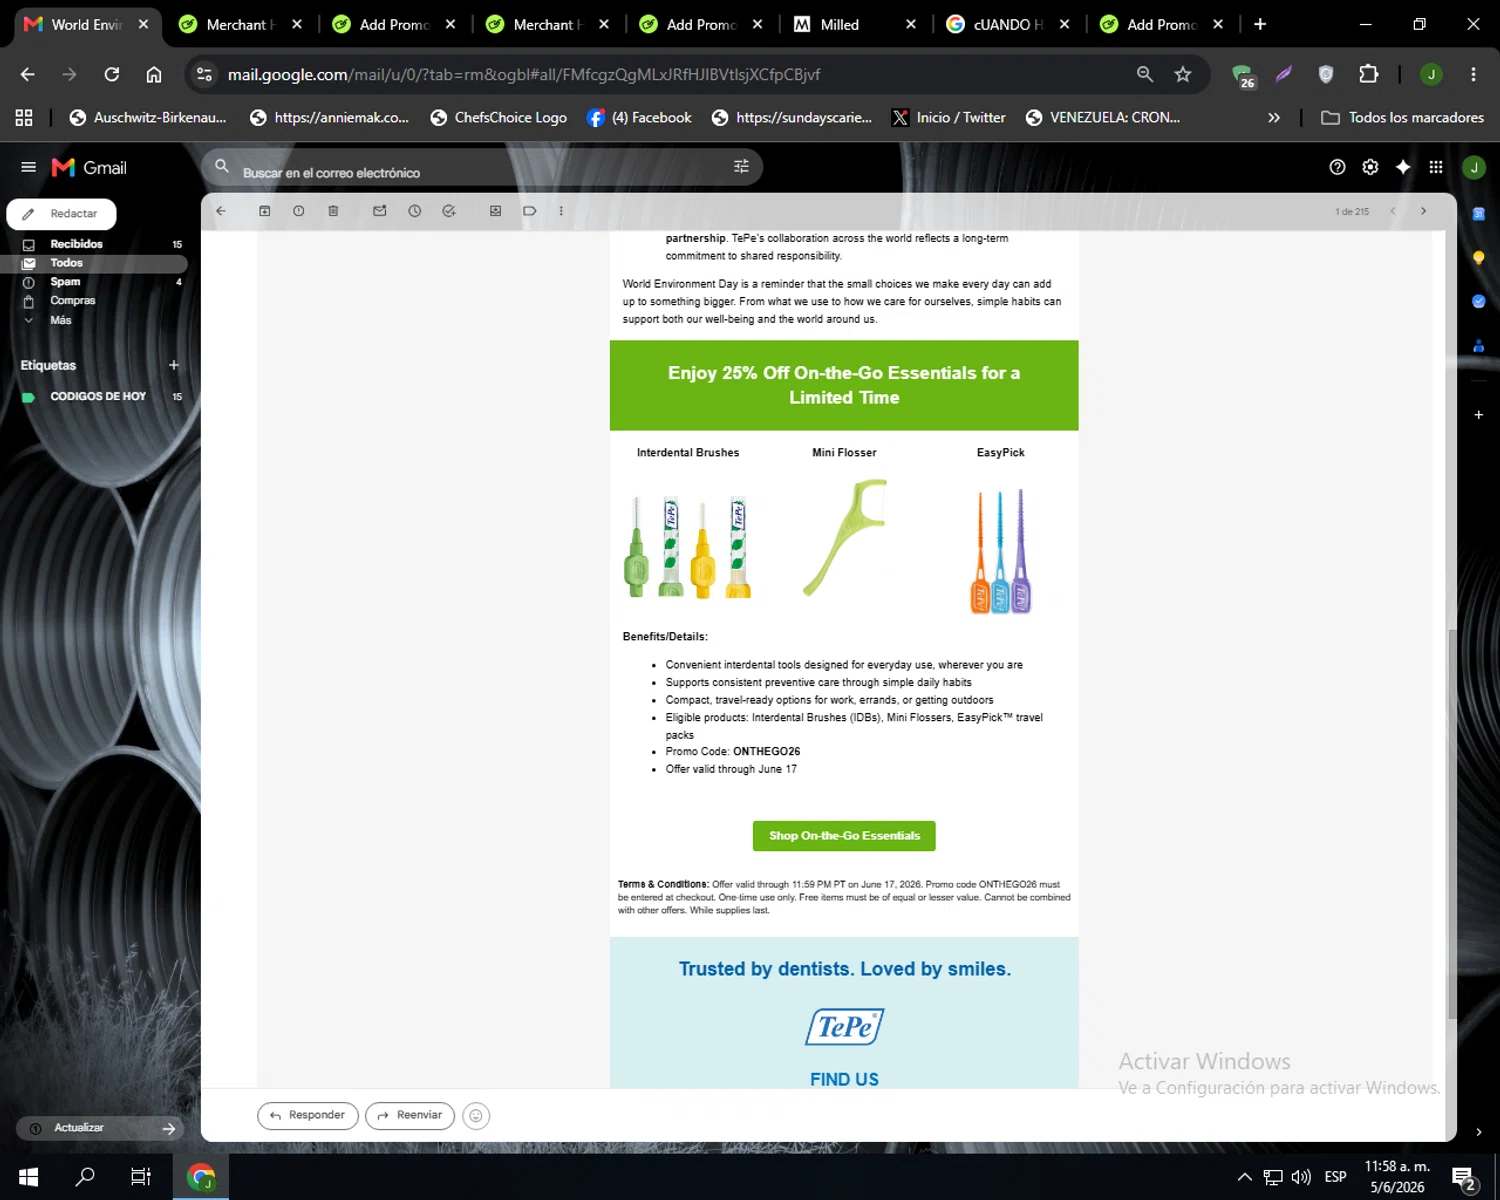Bookmark this page with star
The image size is (1500, 1200).
(1183, 74)
